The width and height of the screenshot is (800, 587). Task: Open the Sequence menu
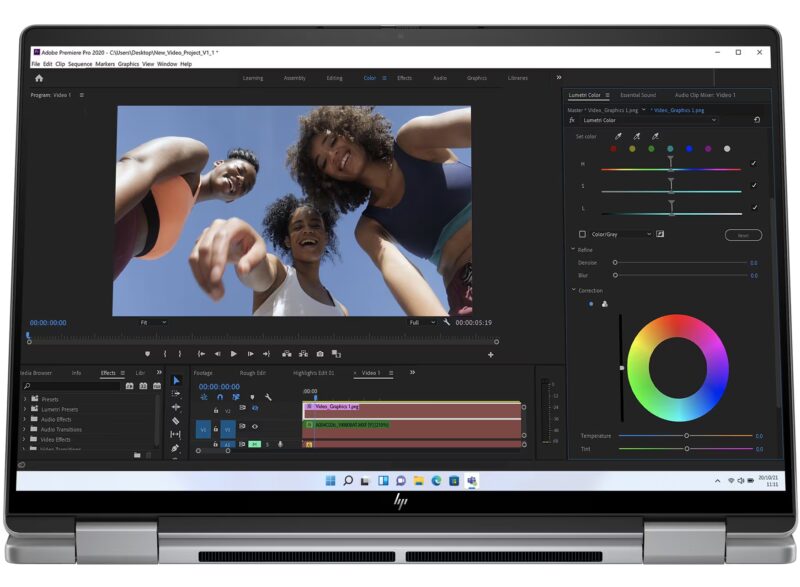tap(80, 64)
